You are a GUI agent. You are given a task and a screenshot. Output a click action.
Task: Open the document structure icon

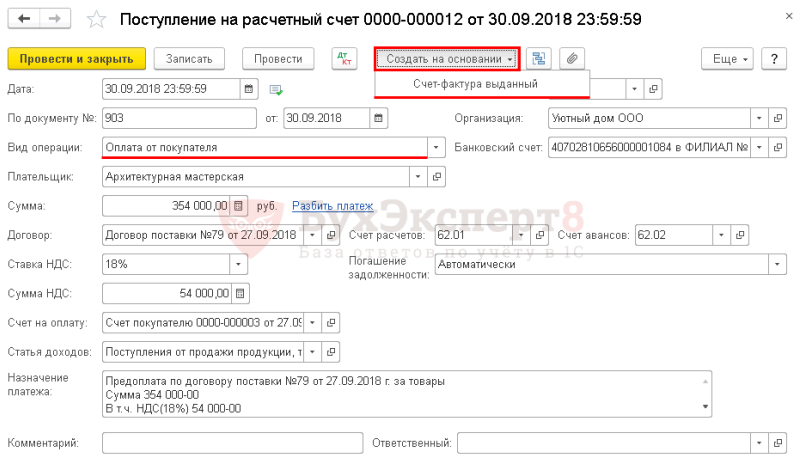(x=539, y=59)
